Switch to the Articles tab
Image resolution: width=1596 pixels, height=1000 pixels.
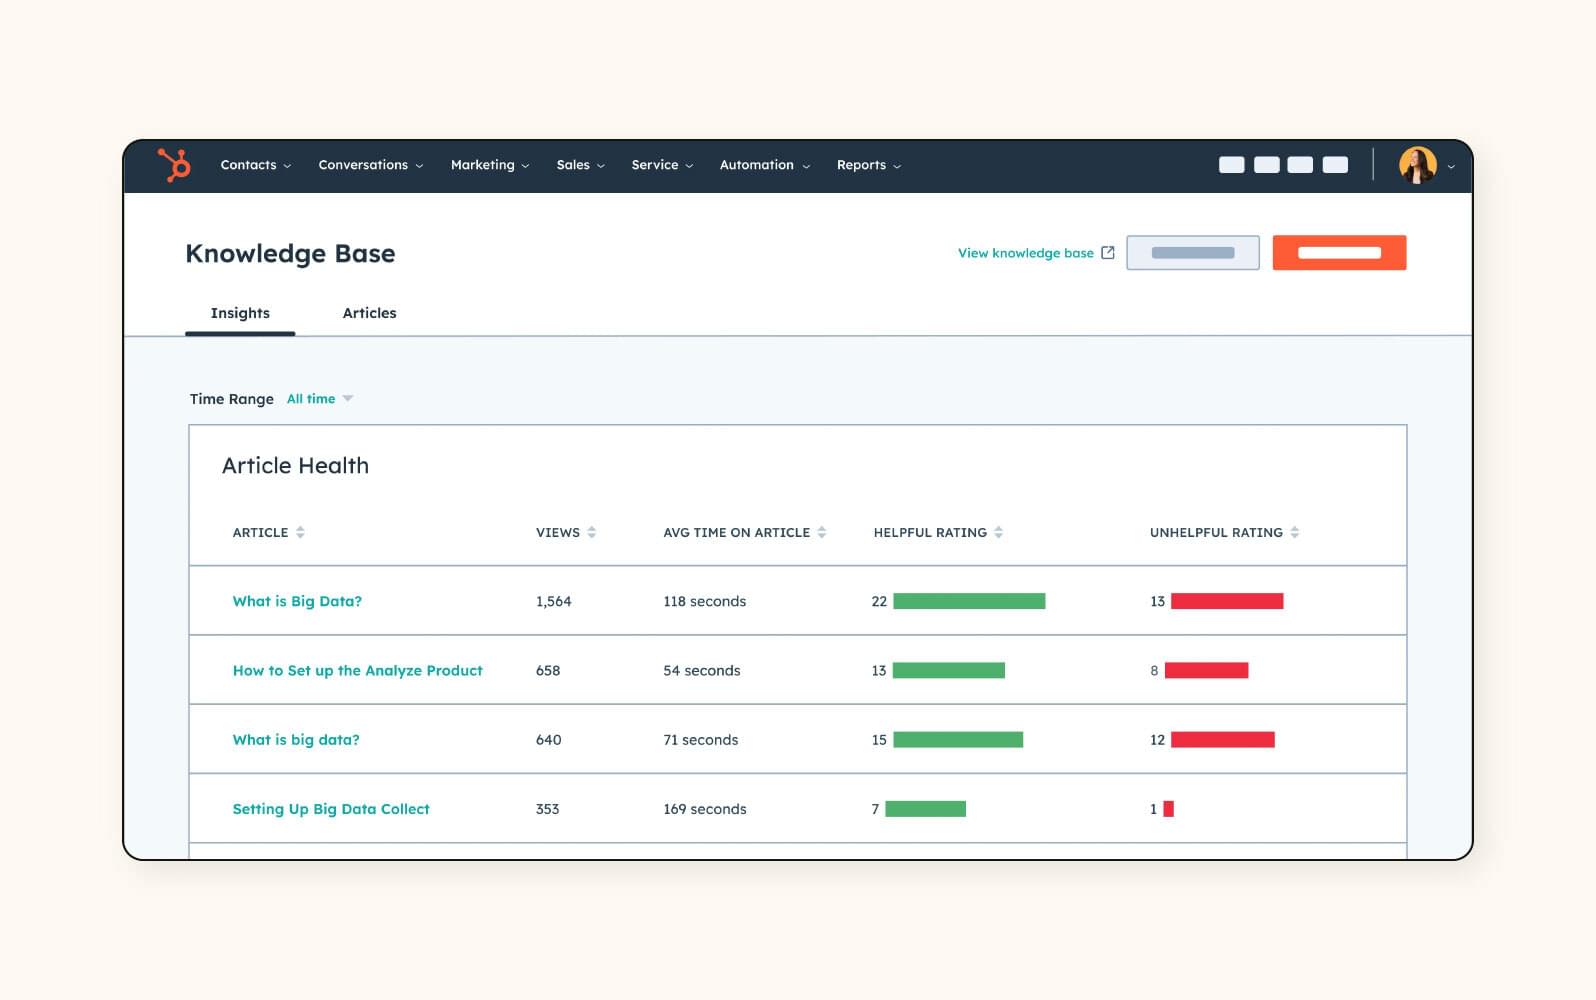pos(370,313)
